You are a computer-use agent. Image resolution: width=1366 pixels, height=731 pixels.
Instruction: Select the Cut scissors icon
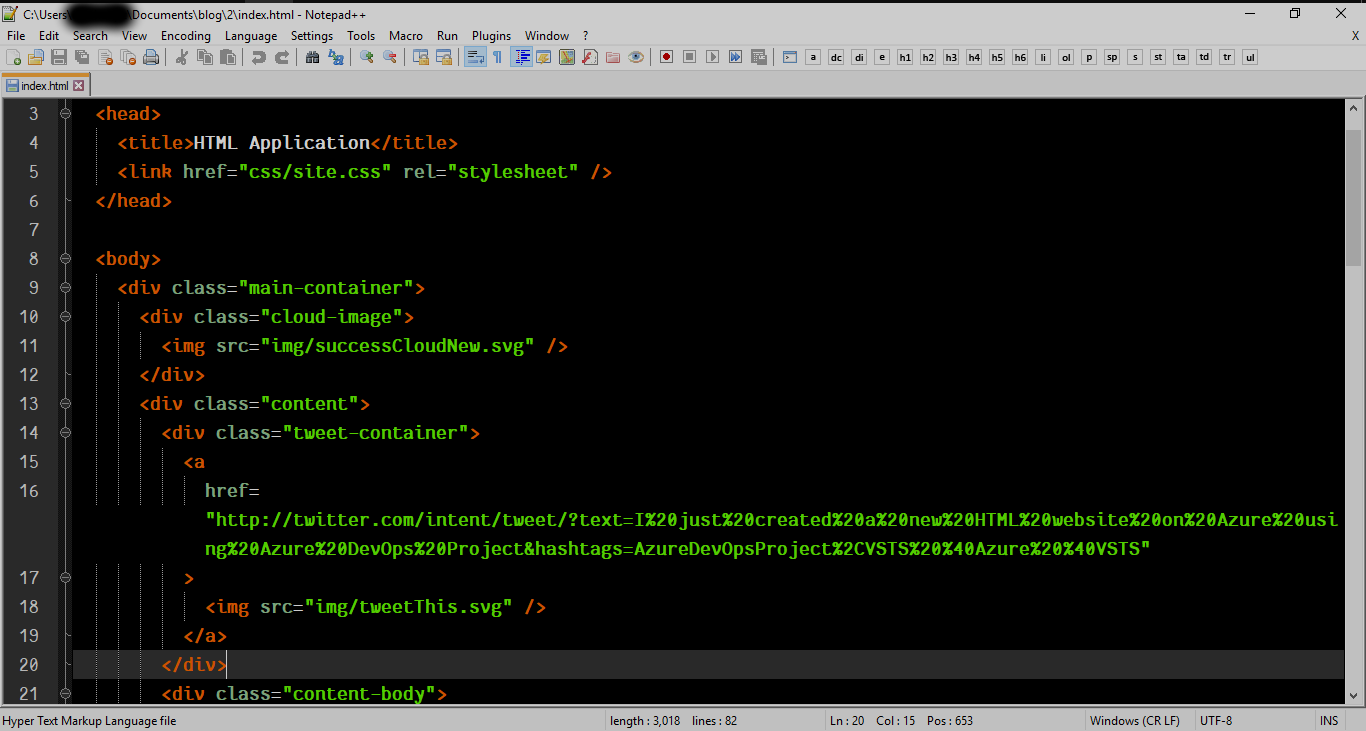pyautogui.click(x=181, y=57)
